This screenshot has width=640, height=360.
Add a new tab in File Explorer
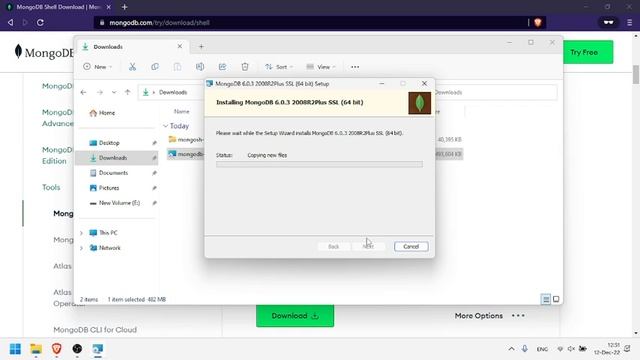(x=201, y=47)
